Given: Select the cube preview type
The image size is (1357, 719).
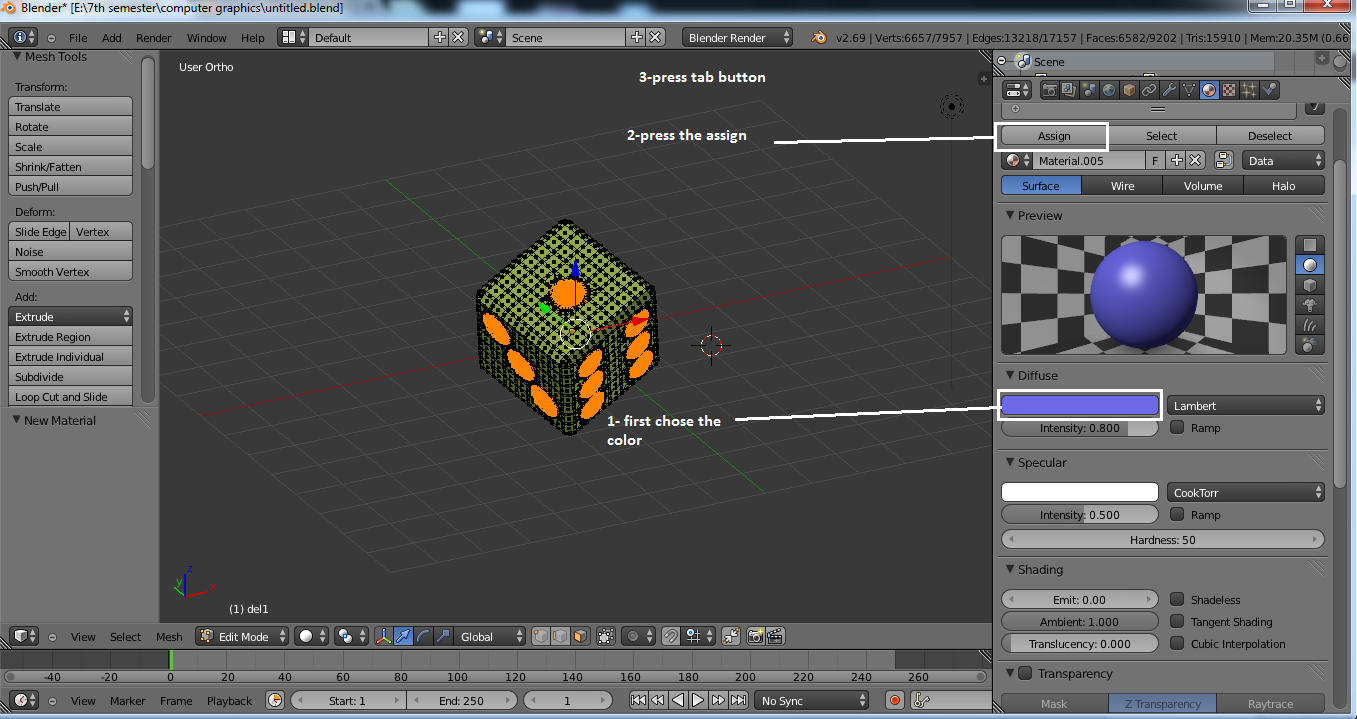Looking at the screenshot, I should [1310, 285].
